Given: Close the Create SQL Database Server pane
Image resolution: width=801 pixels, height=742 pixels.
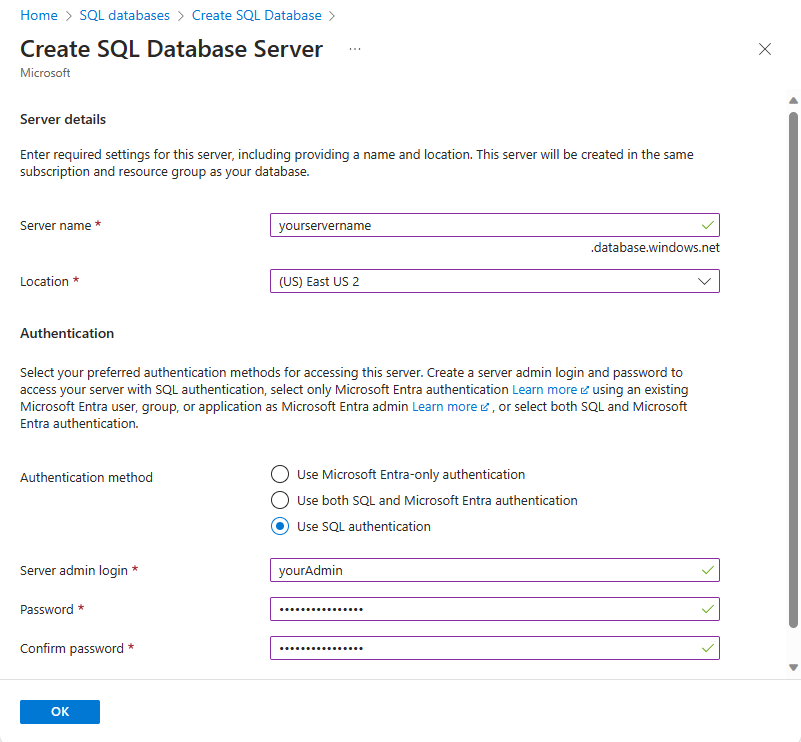Looking at the screenshot, I should [765, 49].
